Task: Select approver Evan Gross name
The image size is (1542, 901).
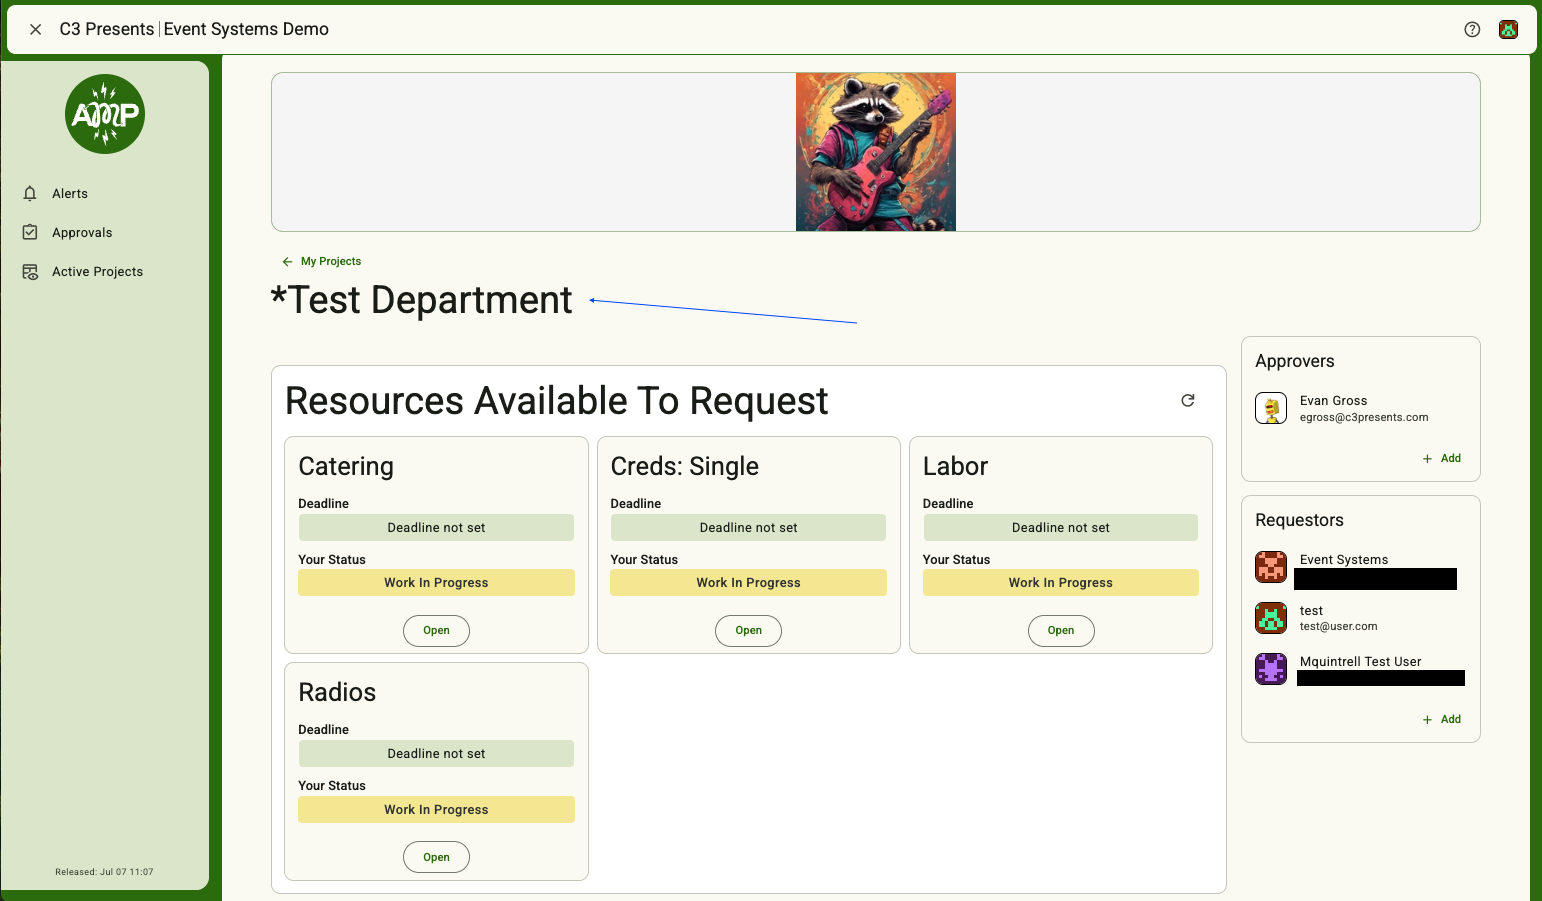Action: coord(1333,400)
